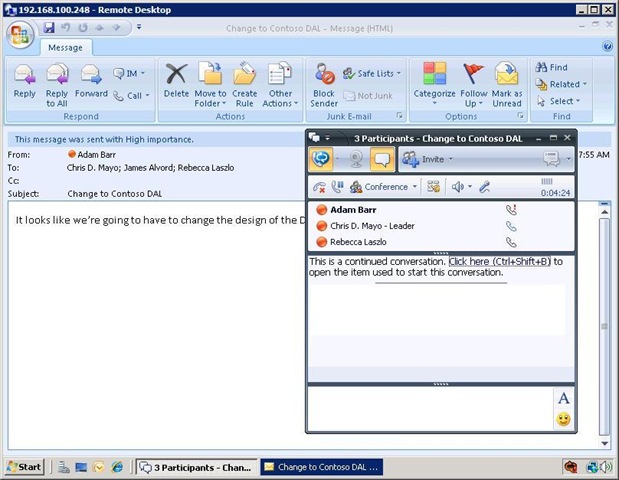Click the chat options icon right of Invite
This screenshot has width=619, height=480.
point(551,159)
